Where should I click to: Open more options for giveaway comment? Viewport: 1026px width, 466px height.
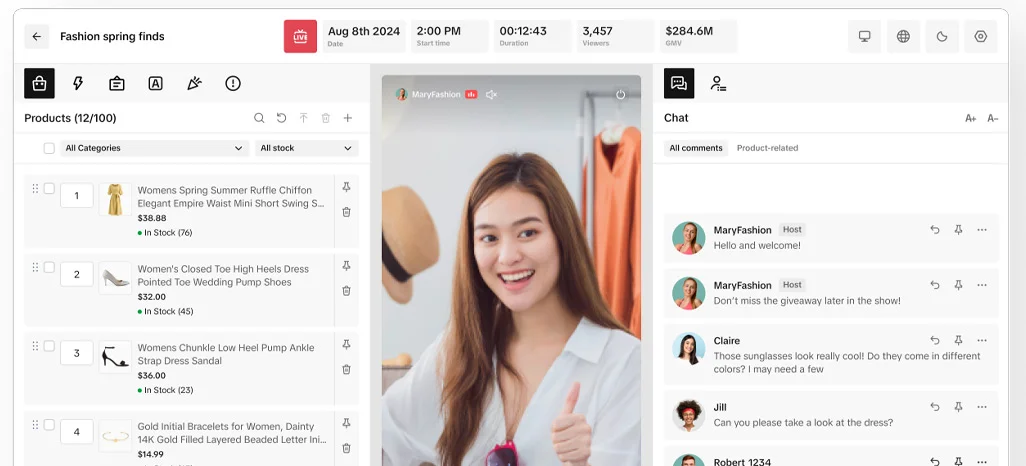(x=982, y=285)
